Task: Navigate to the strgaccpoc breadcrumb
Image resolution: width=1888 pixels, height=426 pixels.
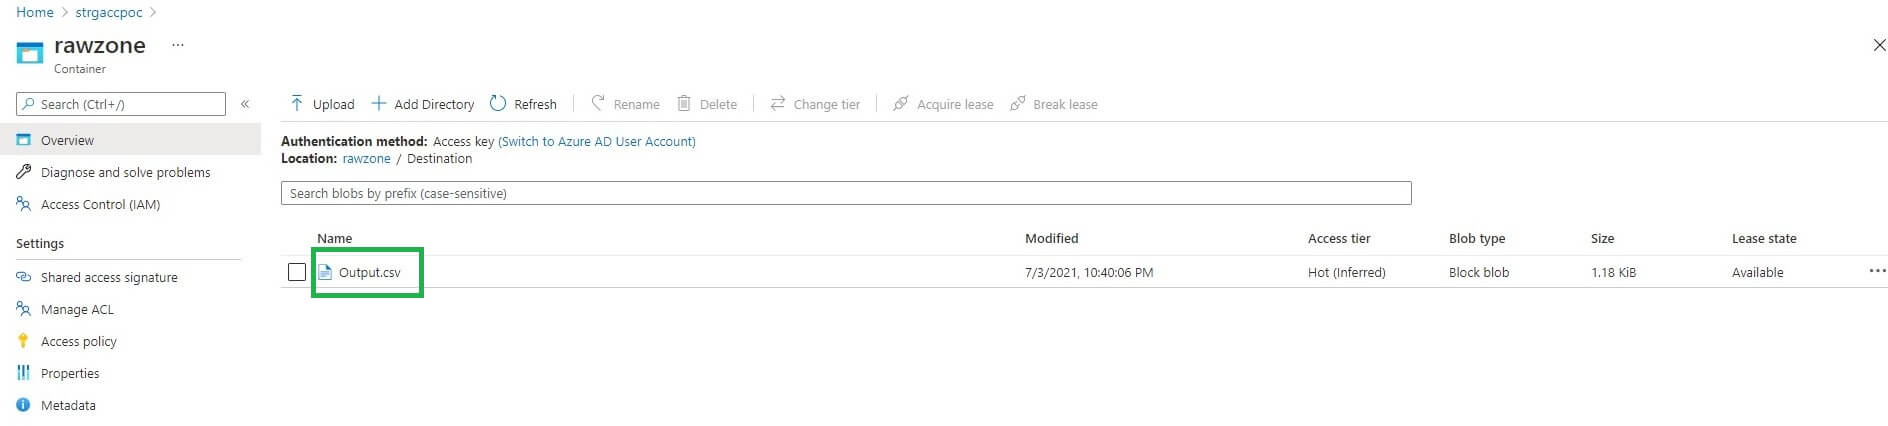Action: point(109,13)
